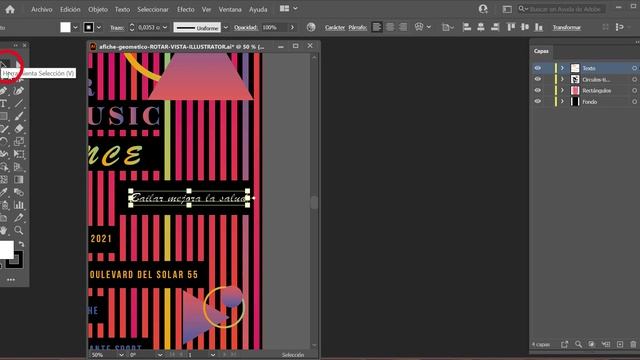Open the stroke weight dropdown
This screenshot has height=360, width=640.
[165, 27]
